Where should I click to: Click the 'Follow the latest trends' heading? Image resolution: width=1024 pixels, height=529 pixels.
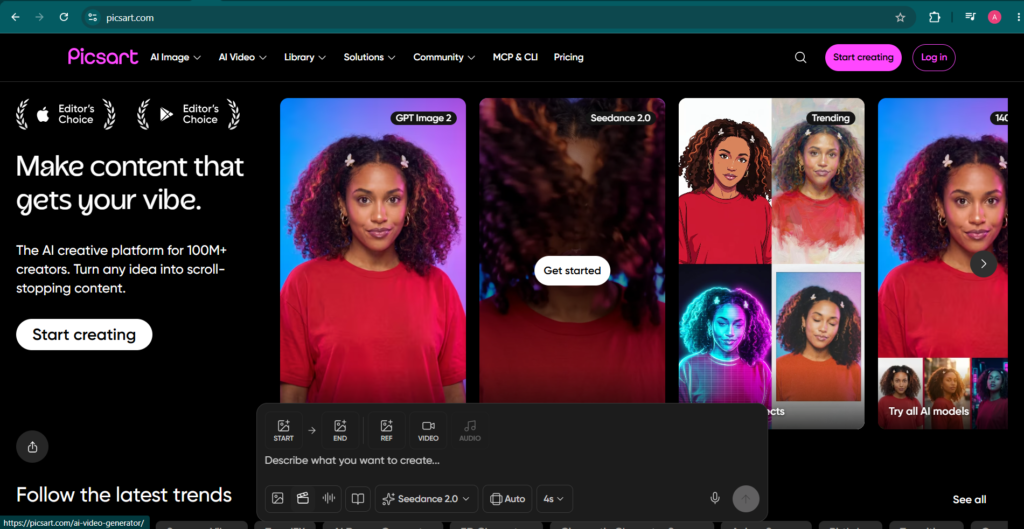(124, 494)
